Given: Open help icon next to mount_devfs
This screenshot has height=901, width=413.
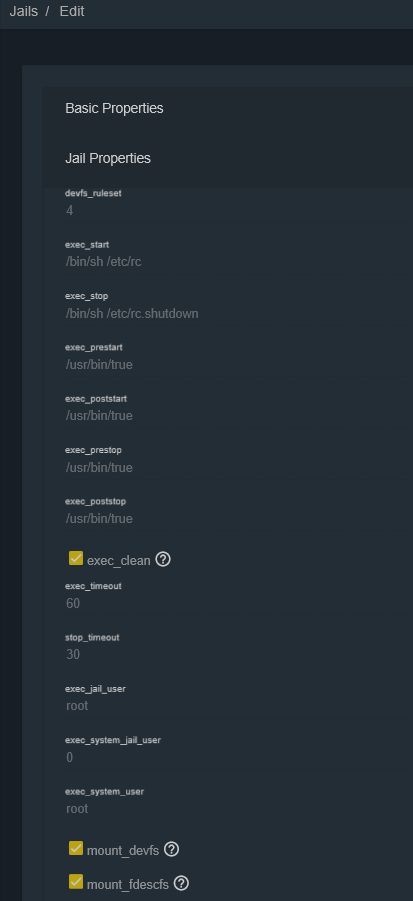Looking at the screenshot, I should (171, 849).
